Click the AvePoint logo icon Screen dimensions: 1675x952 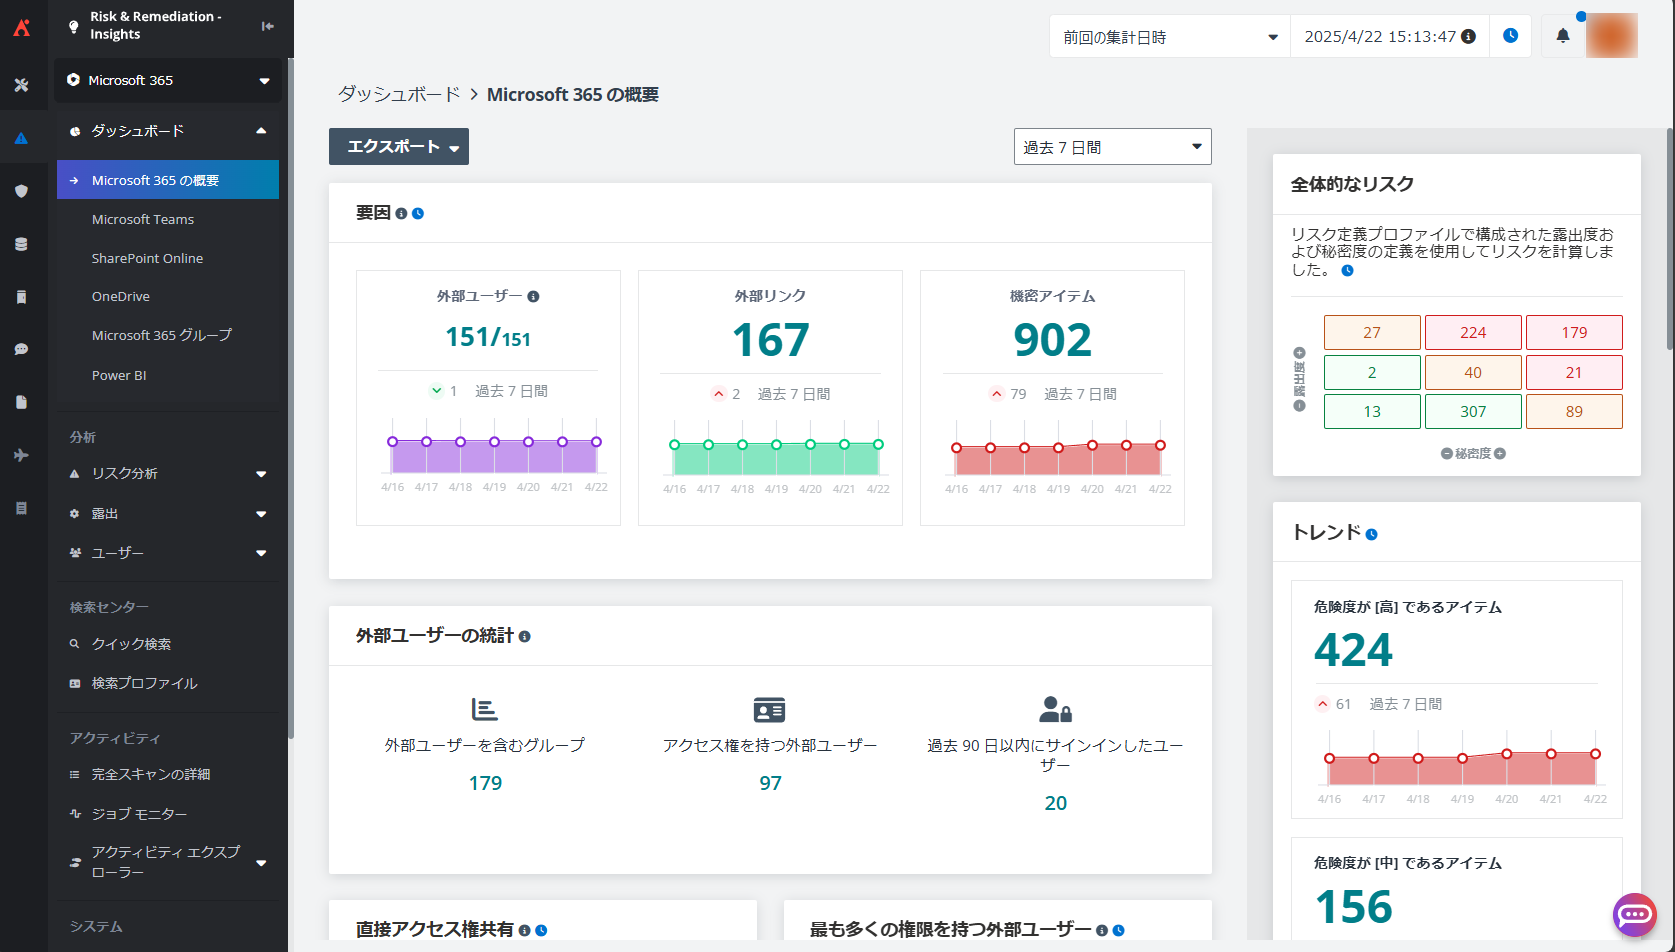[x=21, y=27]
